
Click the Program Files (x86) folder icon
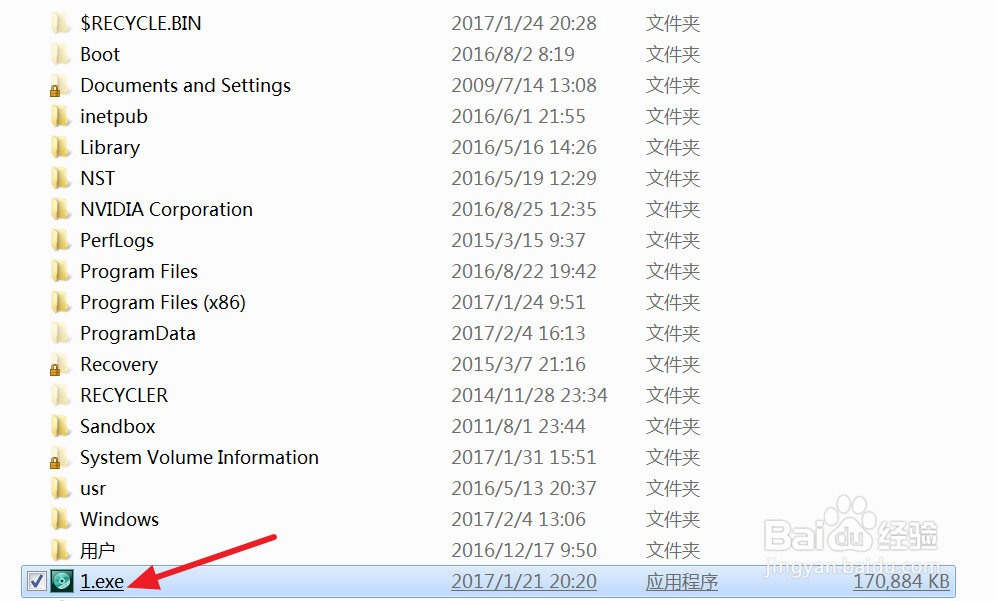(x=61, y=303)
